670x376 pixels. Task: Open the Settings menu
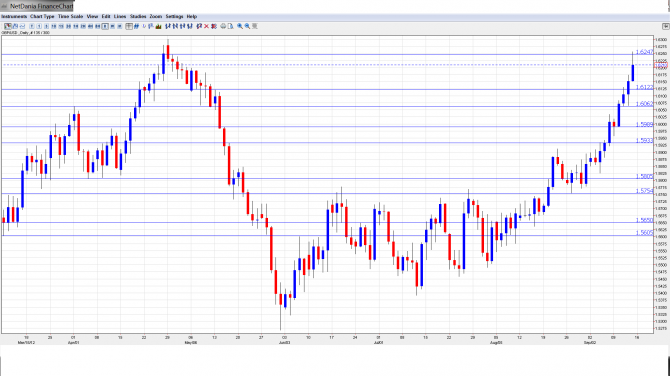(x=174, y=17)
